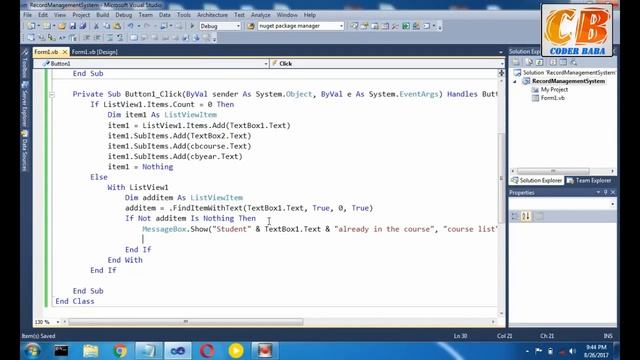Screen dimensions: 640x360
Task: Open the Architecture menu
Action: click(x=212, y=15)
